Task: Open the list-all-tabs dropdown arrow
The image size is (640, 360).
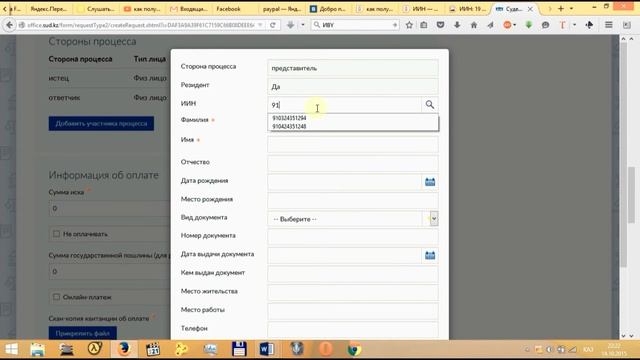Action: click(x=571, y=9)
